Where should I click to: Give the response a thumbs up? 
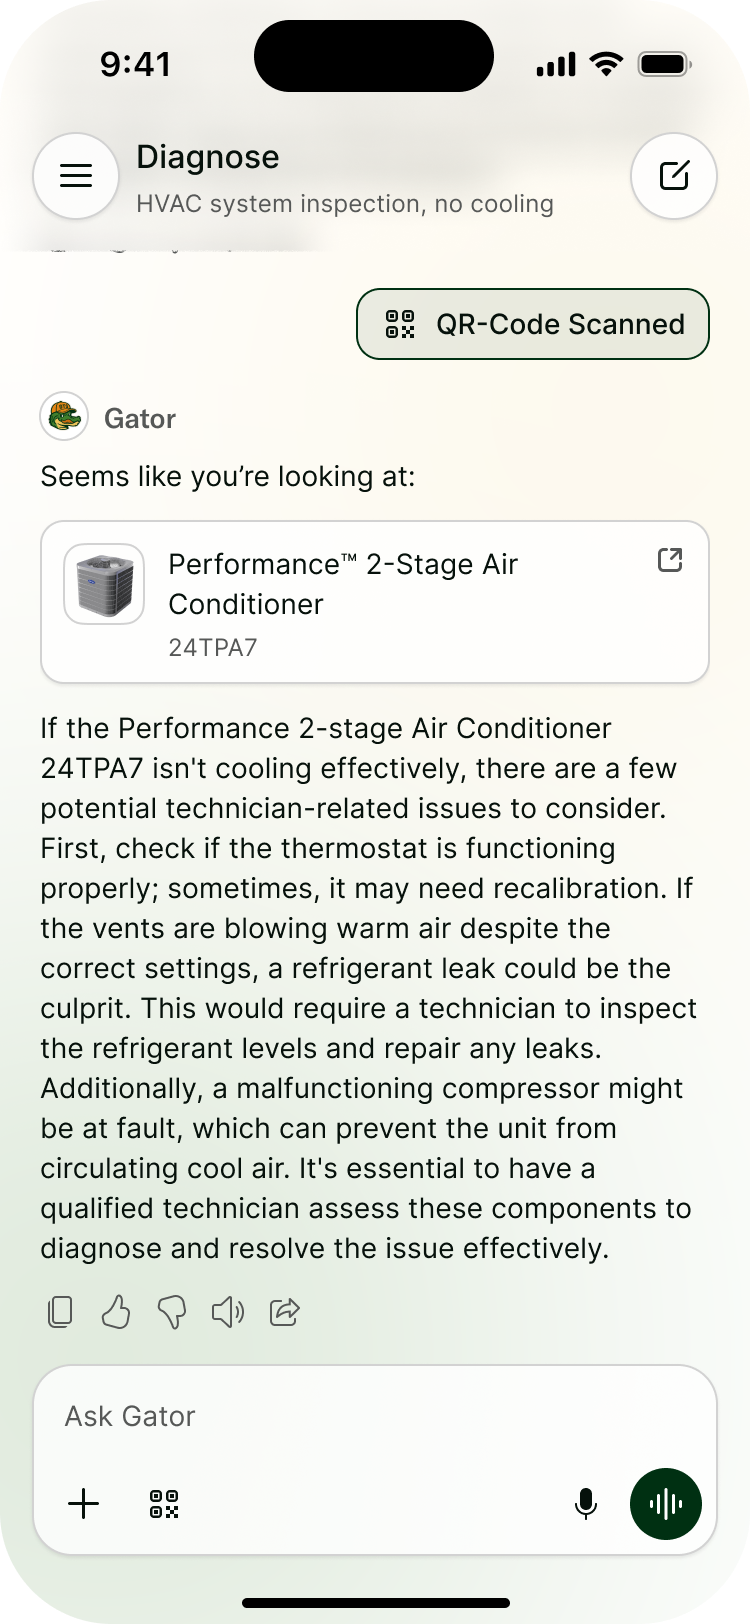(x=116, y=1311)
